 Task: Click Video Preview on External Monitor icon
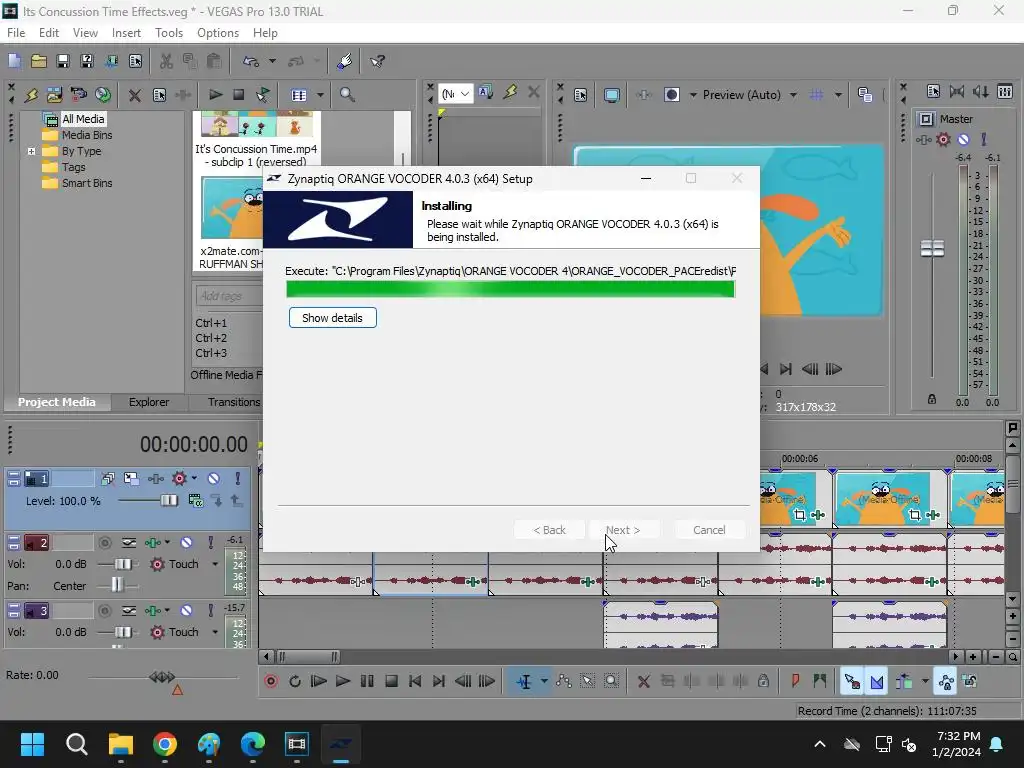tap(612, 95)
